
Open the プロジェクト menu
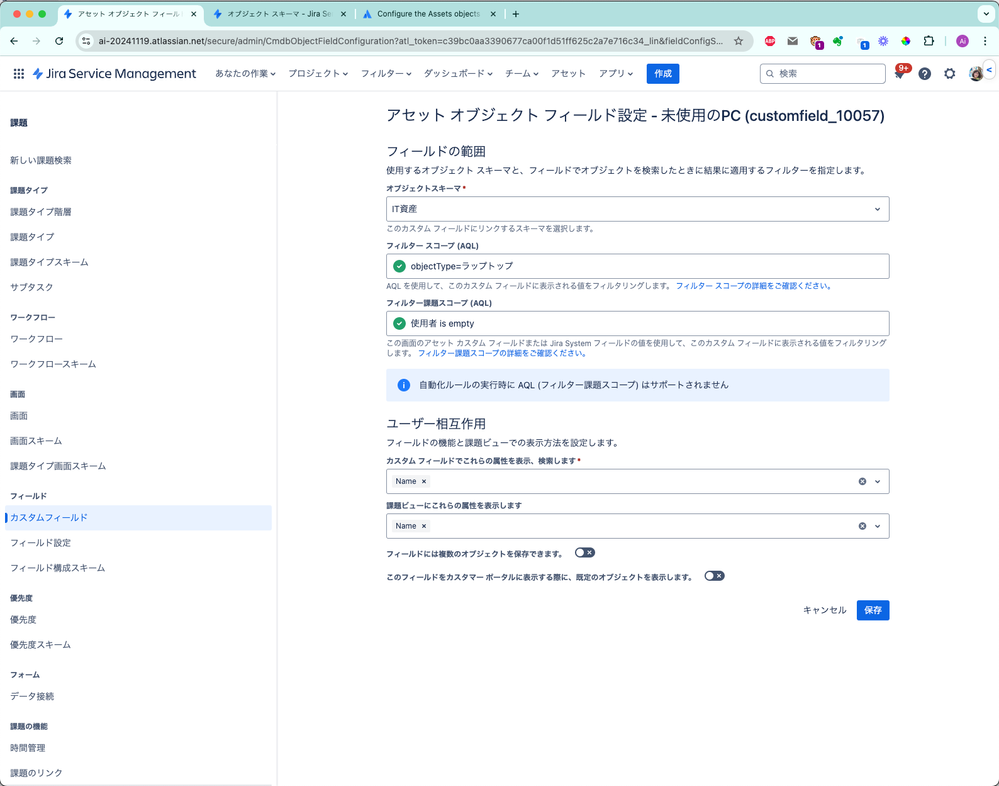coord(319,73)
